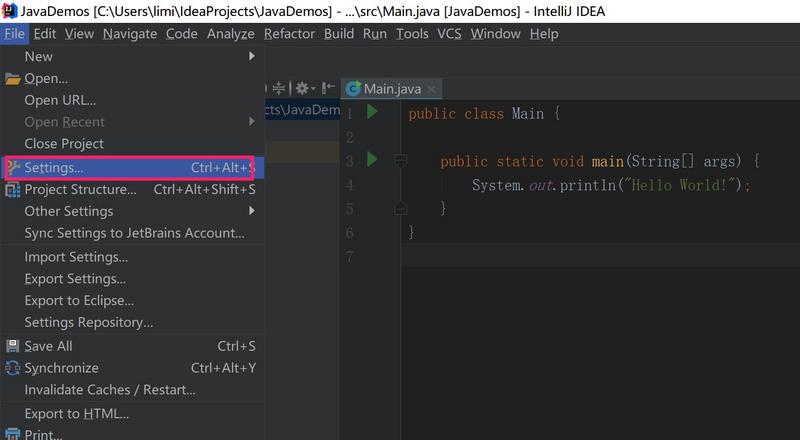Screen dimensions: 800x440
Task: Click the Print icon
Action: pyautogui.click(x=13, y=434)
